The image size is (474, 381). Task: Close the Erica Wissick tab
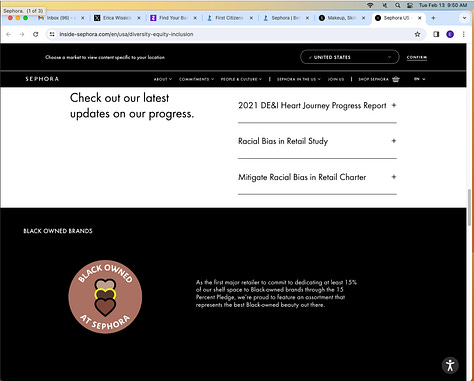139,18
